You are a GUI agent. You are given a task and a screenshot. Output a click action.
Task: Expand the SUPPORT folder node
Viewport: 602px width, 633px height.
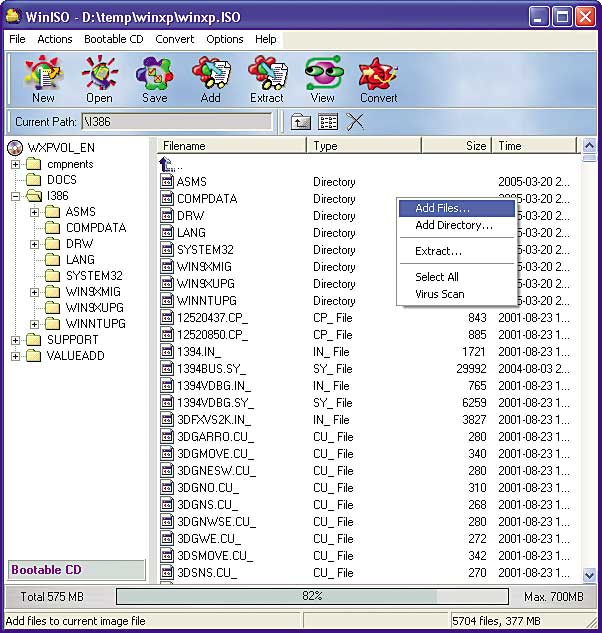click(15, 340)
